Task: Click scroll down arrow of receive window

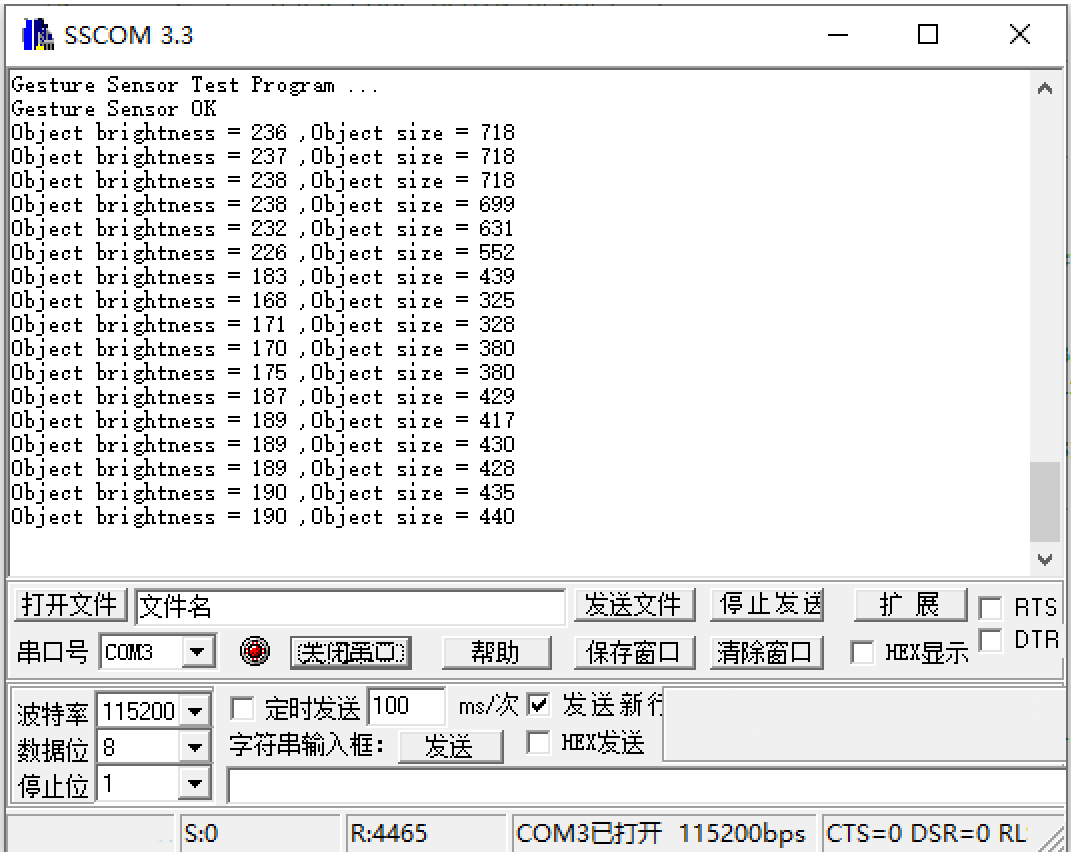Action: click(x=1044, y=560)
